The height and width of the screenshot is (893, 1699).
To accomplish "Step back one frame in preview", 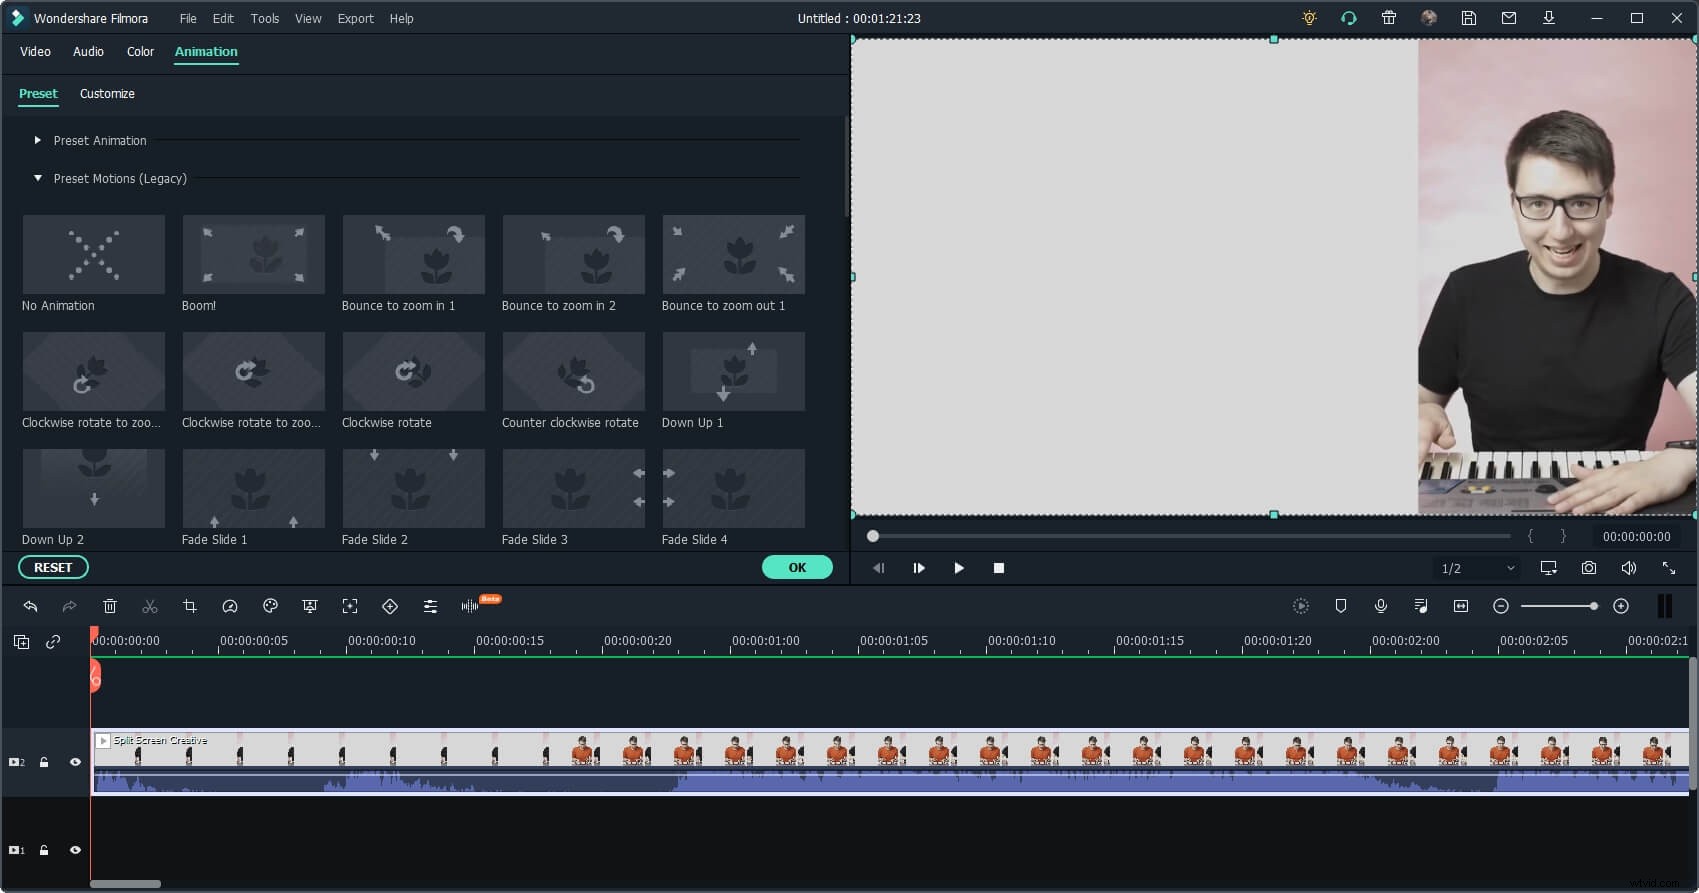I will (879, 568).
